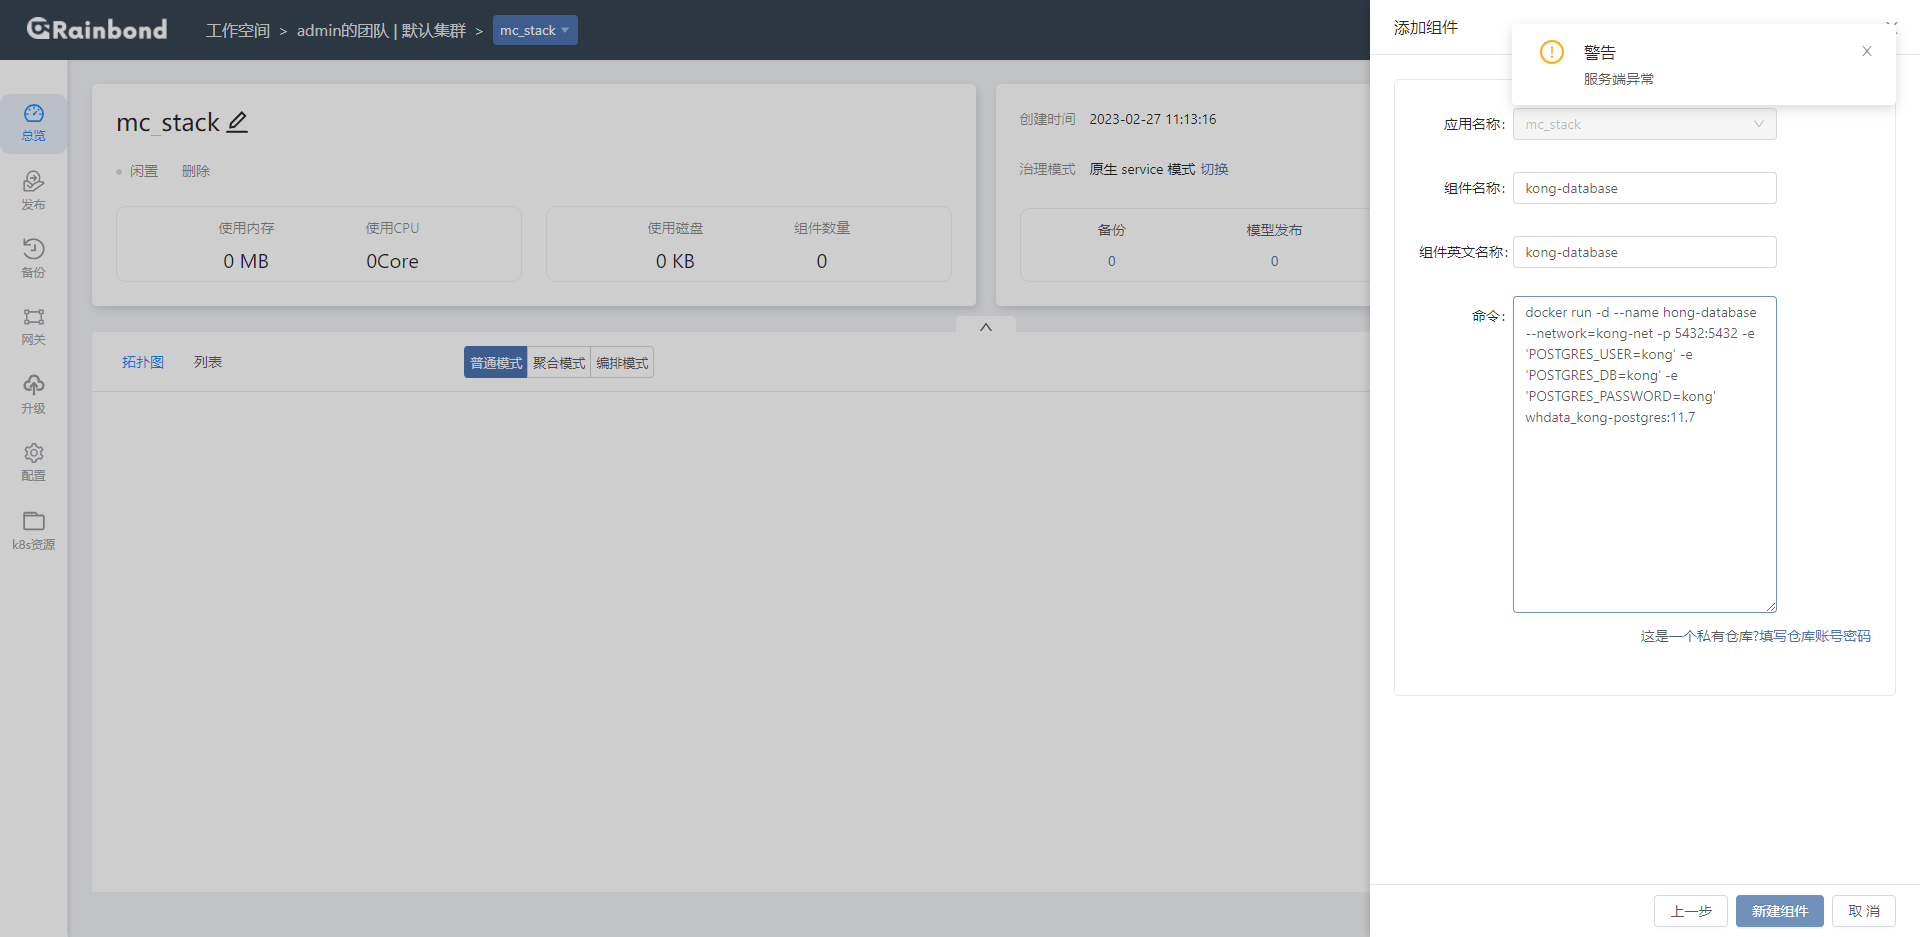Image resolution: width=1920 pixels, height=937 pixels.
Task: Enable 编排模式 orchestration mode
Action: 621,362
